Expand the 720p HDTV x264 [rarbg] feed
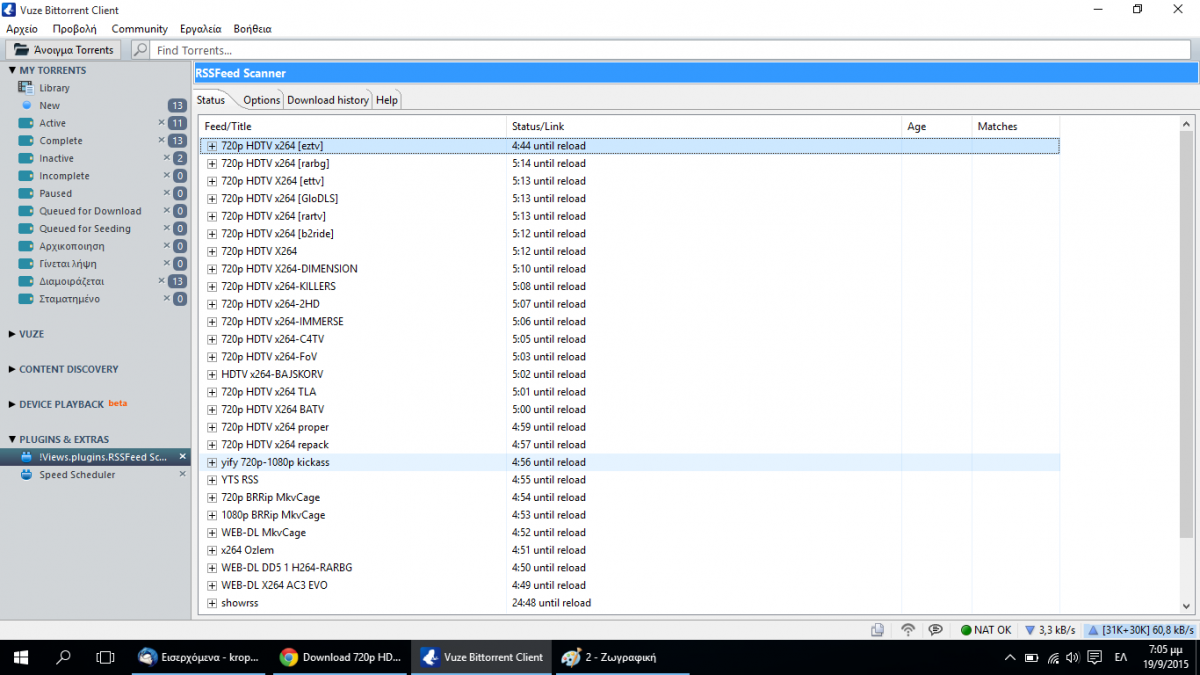The image size is (1200, 675). pyautogui.click(x=212, y=163)
